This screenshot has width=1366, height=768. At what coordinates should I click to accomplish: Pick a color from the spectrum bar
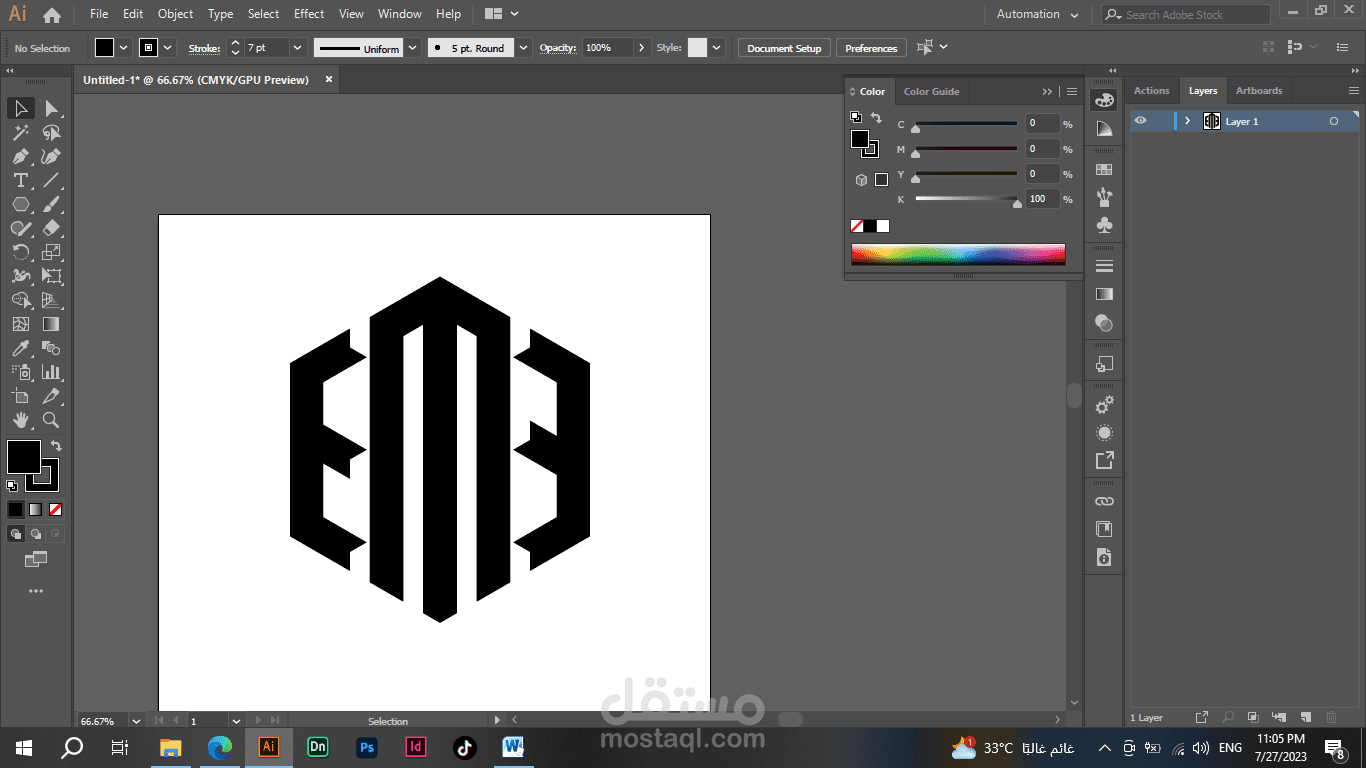[958, 254]
